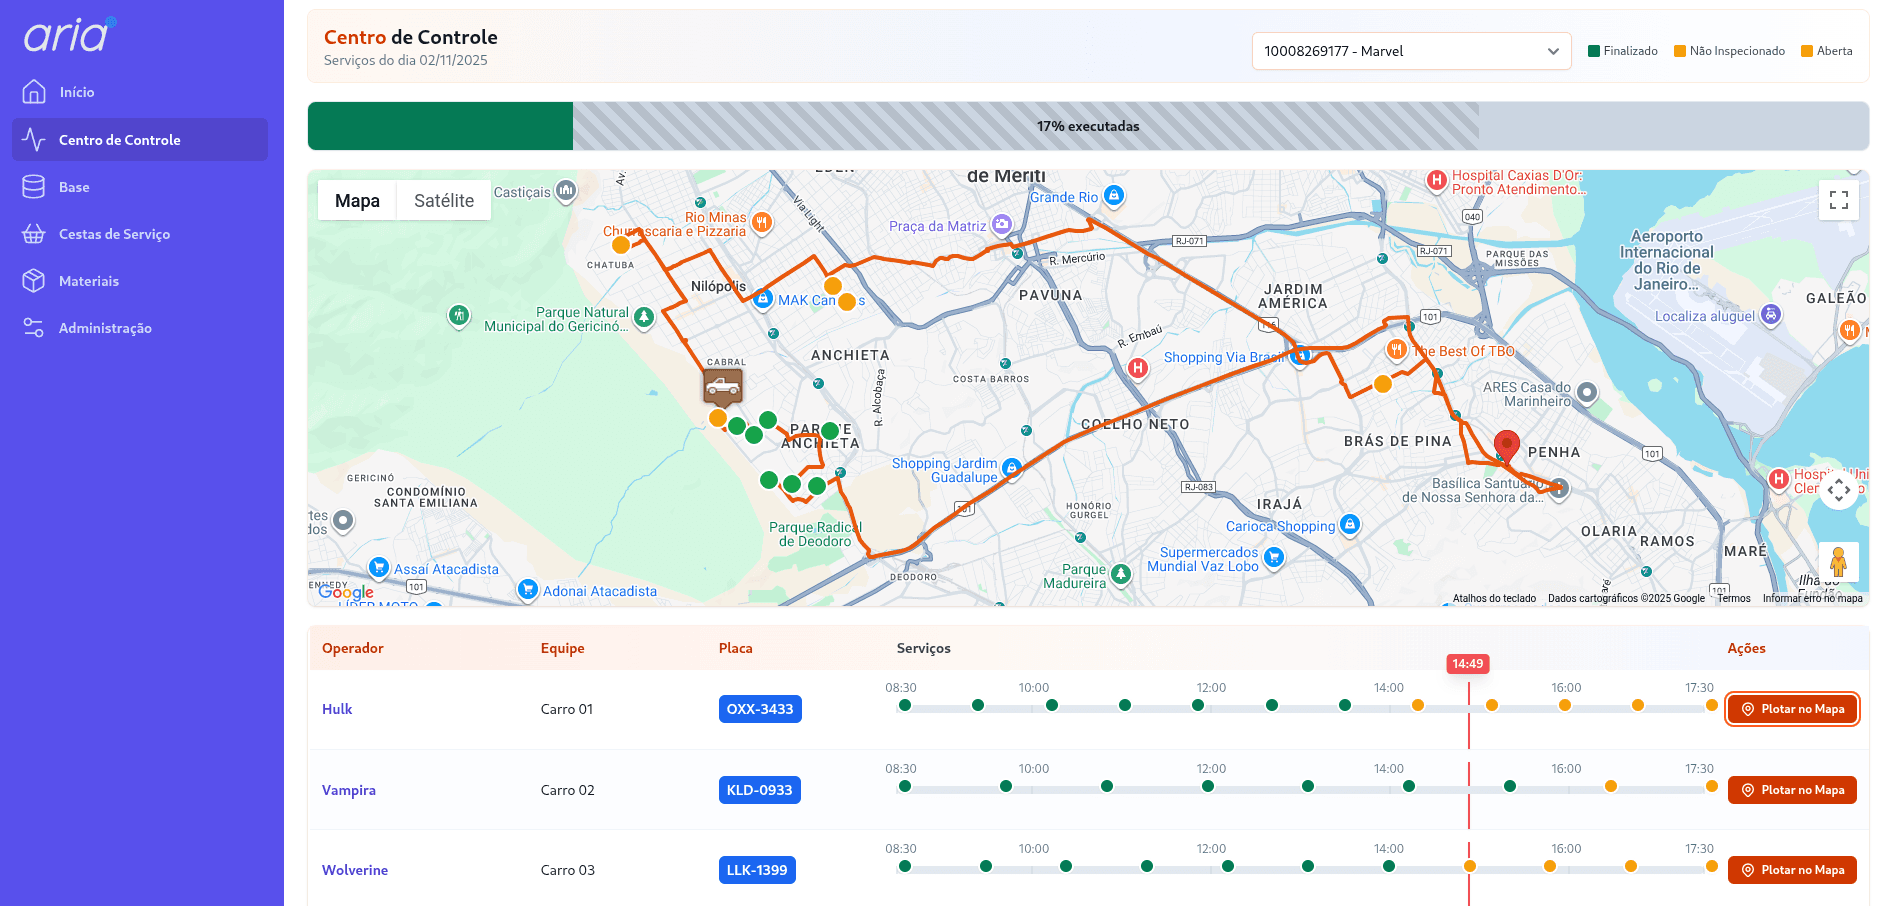This screenshot has width=1883, height=906.
Task: Click the Cestas de Serviço basket icon
Action: [x=34, y=234]
